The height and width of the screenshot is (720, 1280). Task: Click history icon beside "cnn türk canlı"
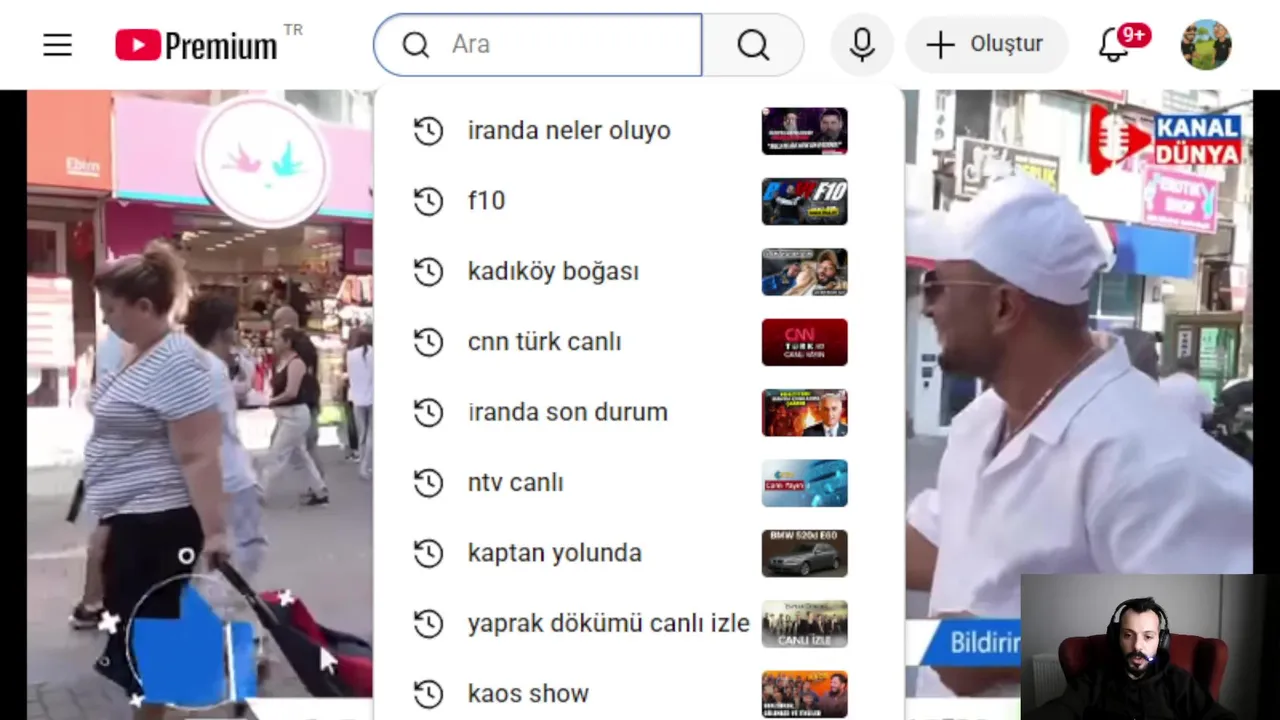point(428,342)
